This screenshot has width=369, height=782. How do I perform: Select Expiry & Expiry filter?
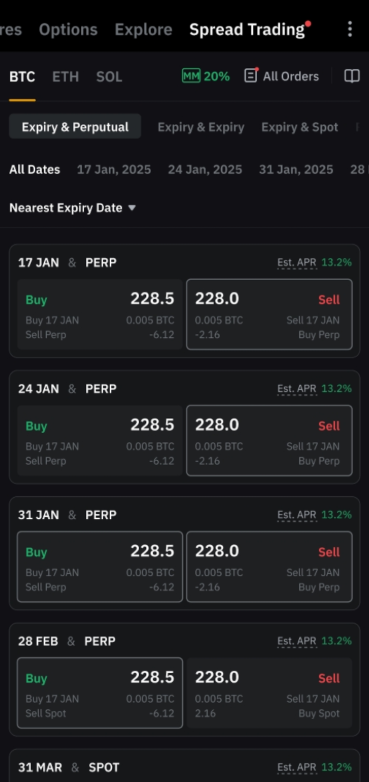[201, 127]
